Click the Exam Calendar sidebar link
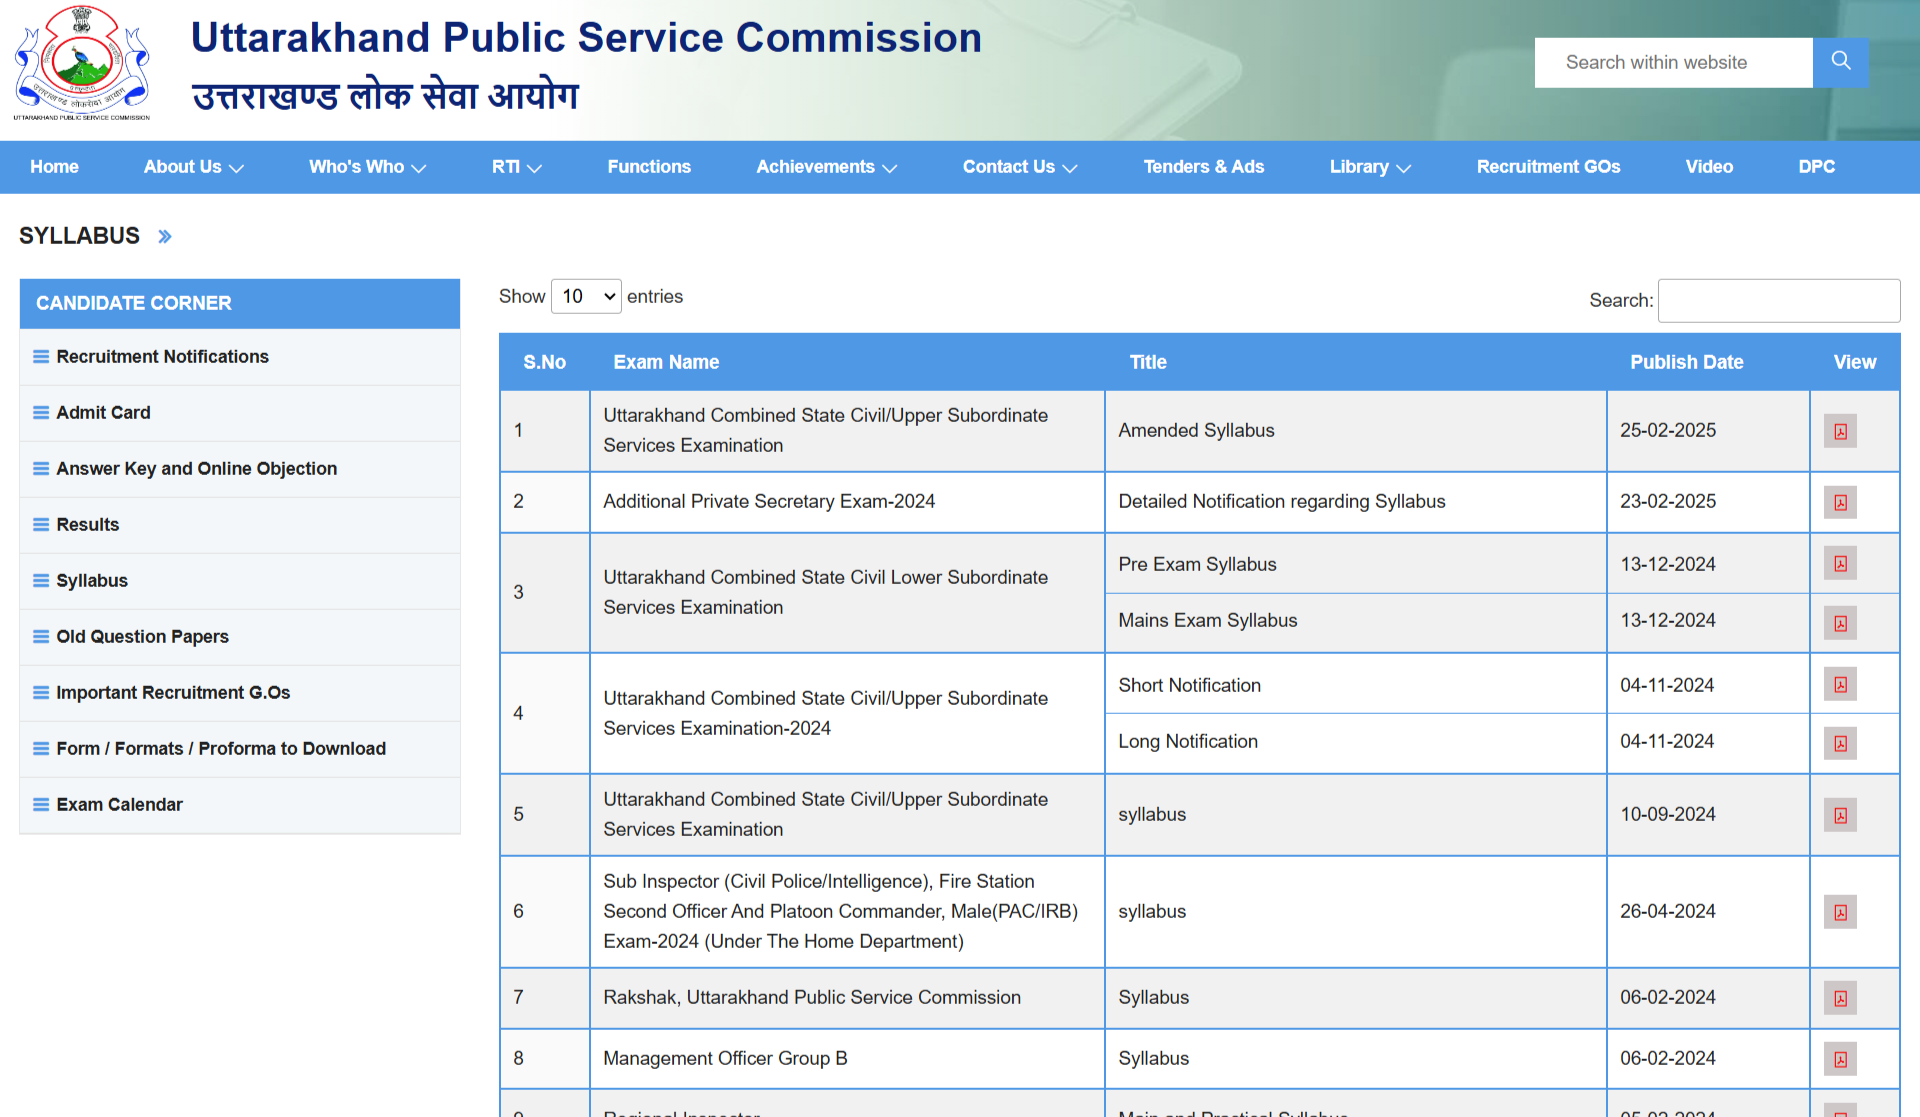Image resolution: width=1920 pixels, height=1117 pixels. [119, 805]
